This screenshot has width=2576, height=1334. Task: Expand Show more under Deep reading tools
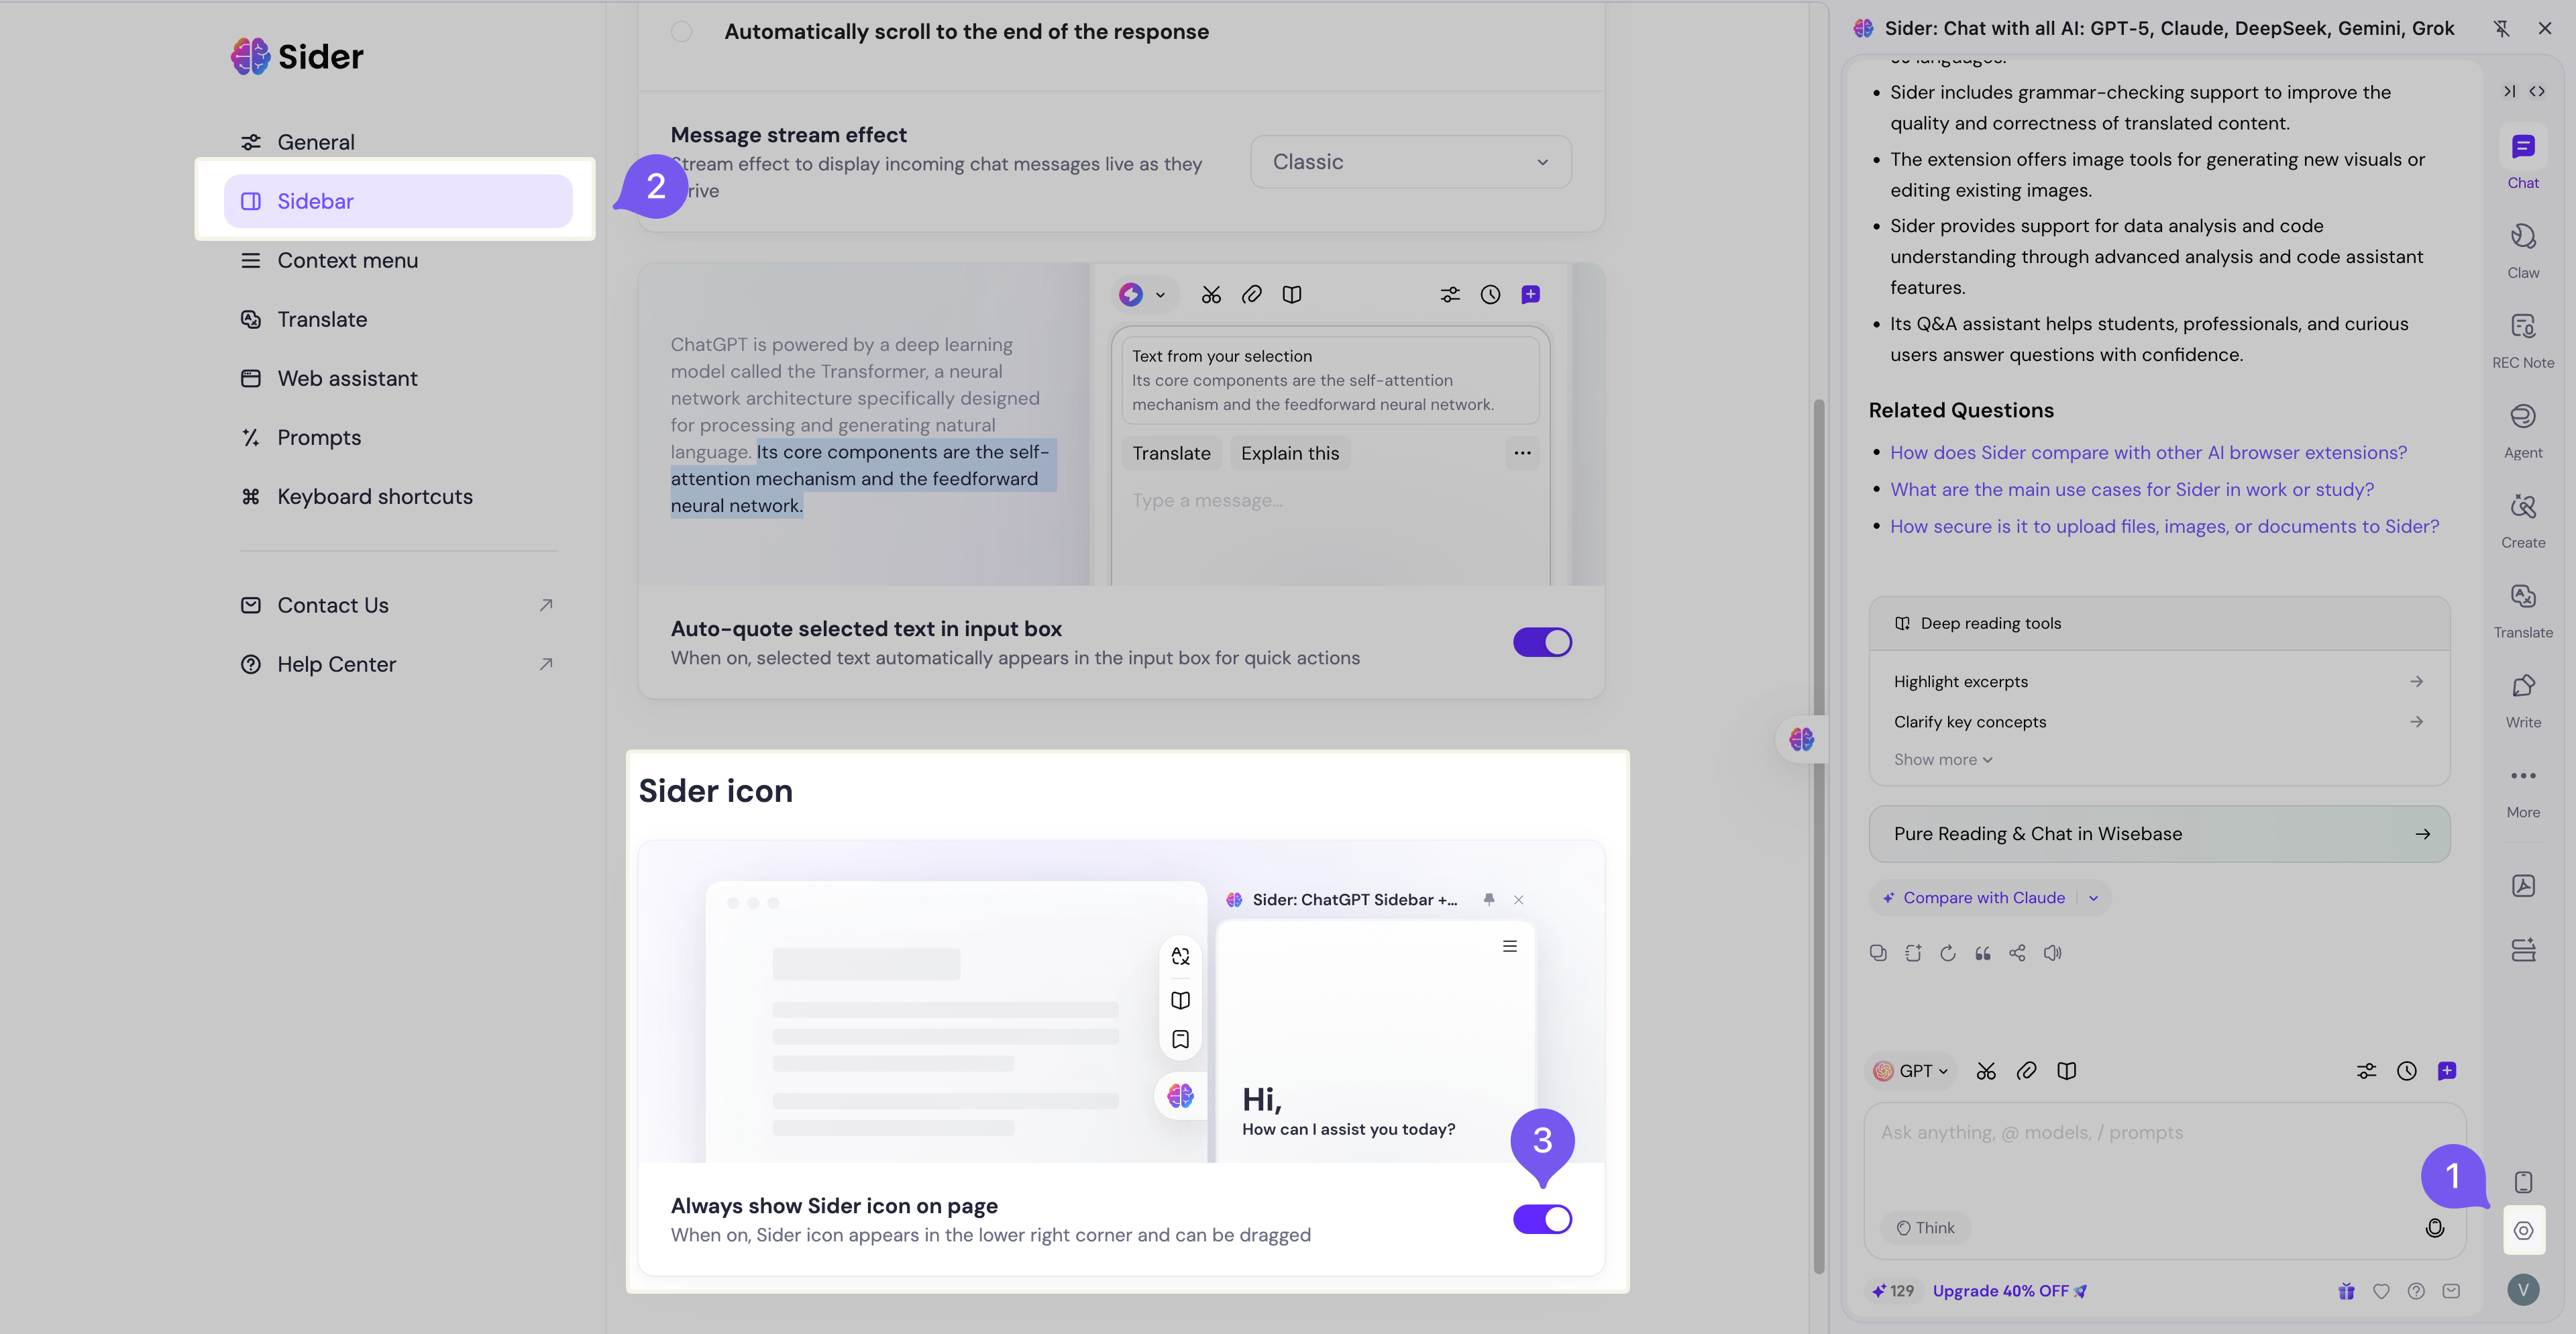pos(1943,760)
